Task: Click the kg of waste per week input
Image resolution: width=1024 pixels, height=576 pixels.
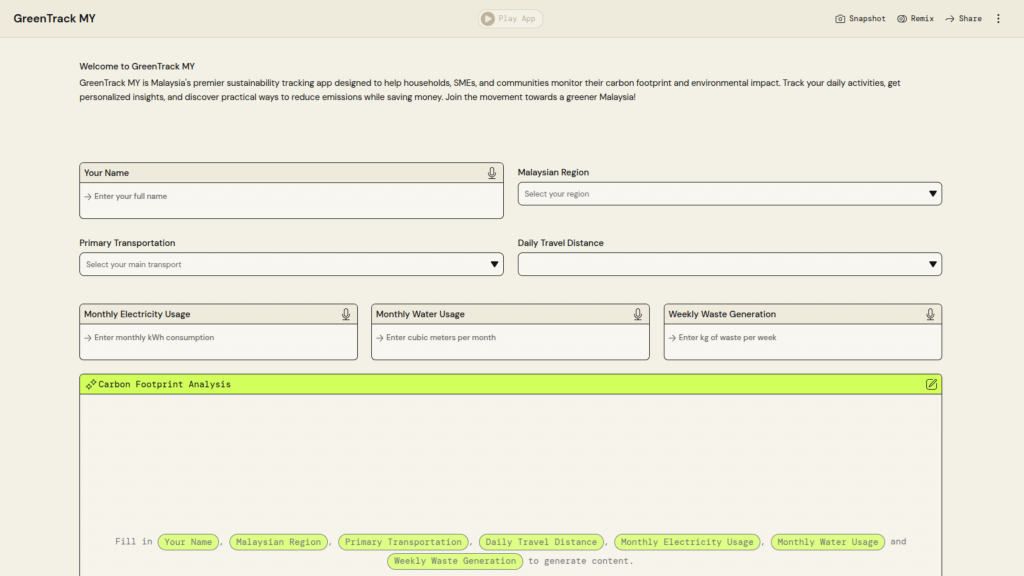Action: point(802,338)
